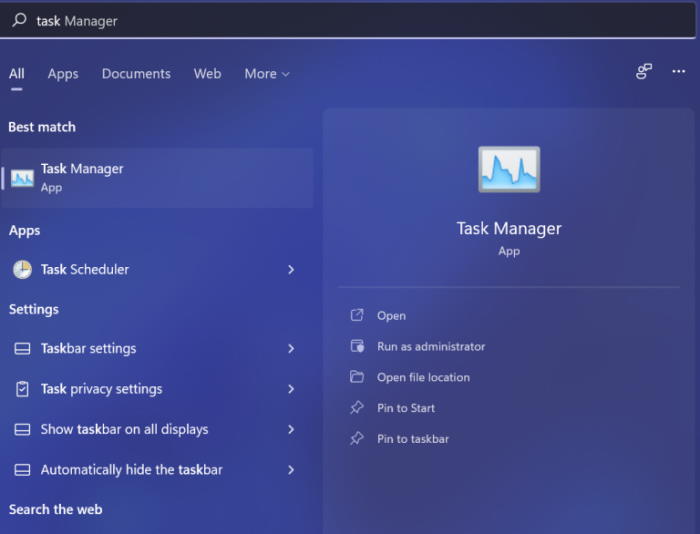
Task: Click the Show taskbar on all displays icon
Action: pyautogui.click(x=22, y=430)
